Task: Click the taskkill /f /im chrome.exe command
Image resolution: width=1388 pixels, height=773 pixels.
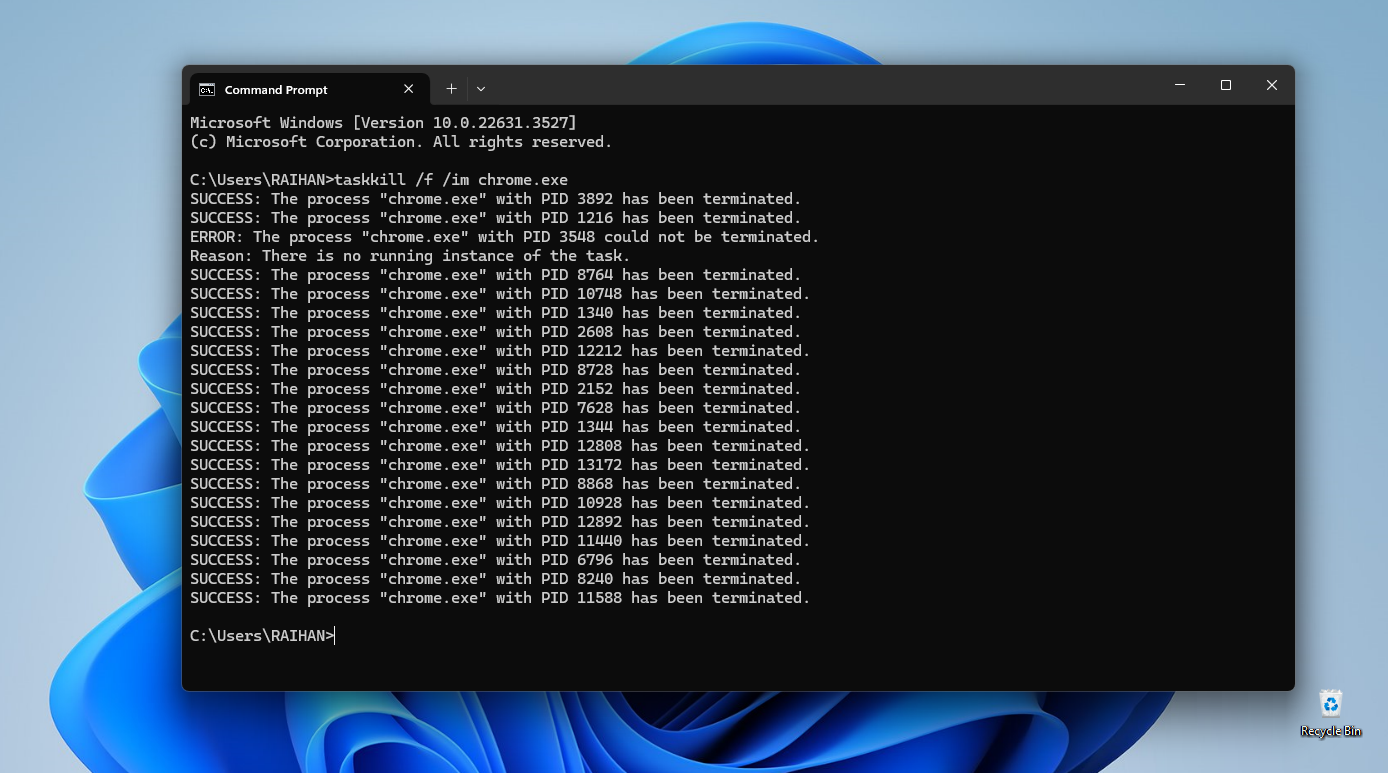Action: point(451,180)
